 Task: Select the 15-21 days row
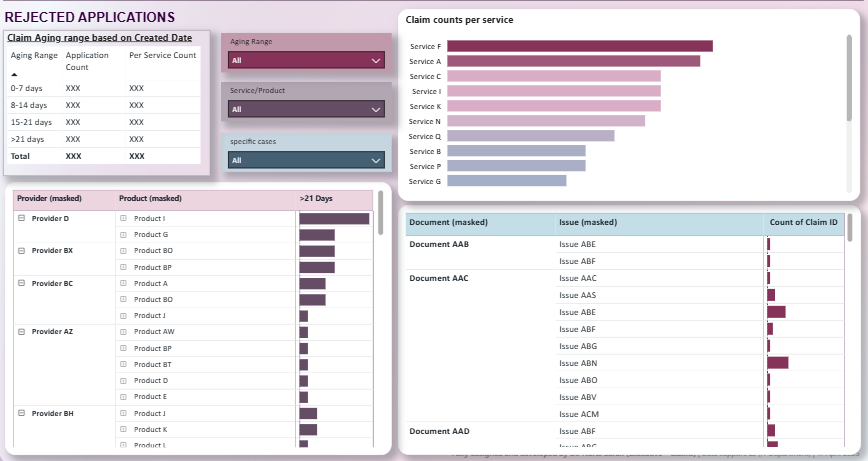tap(105, 122)
